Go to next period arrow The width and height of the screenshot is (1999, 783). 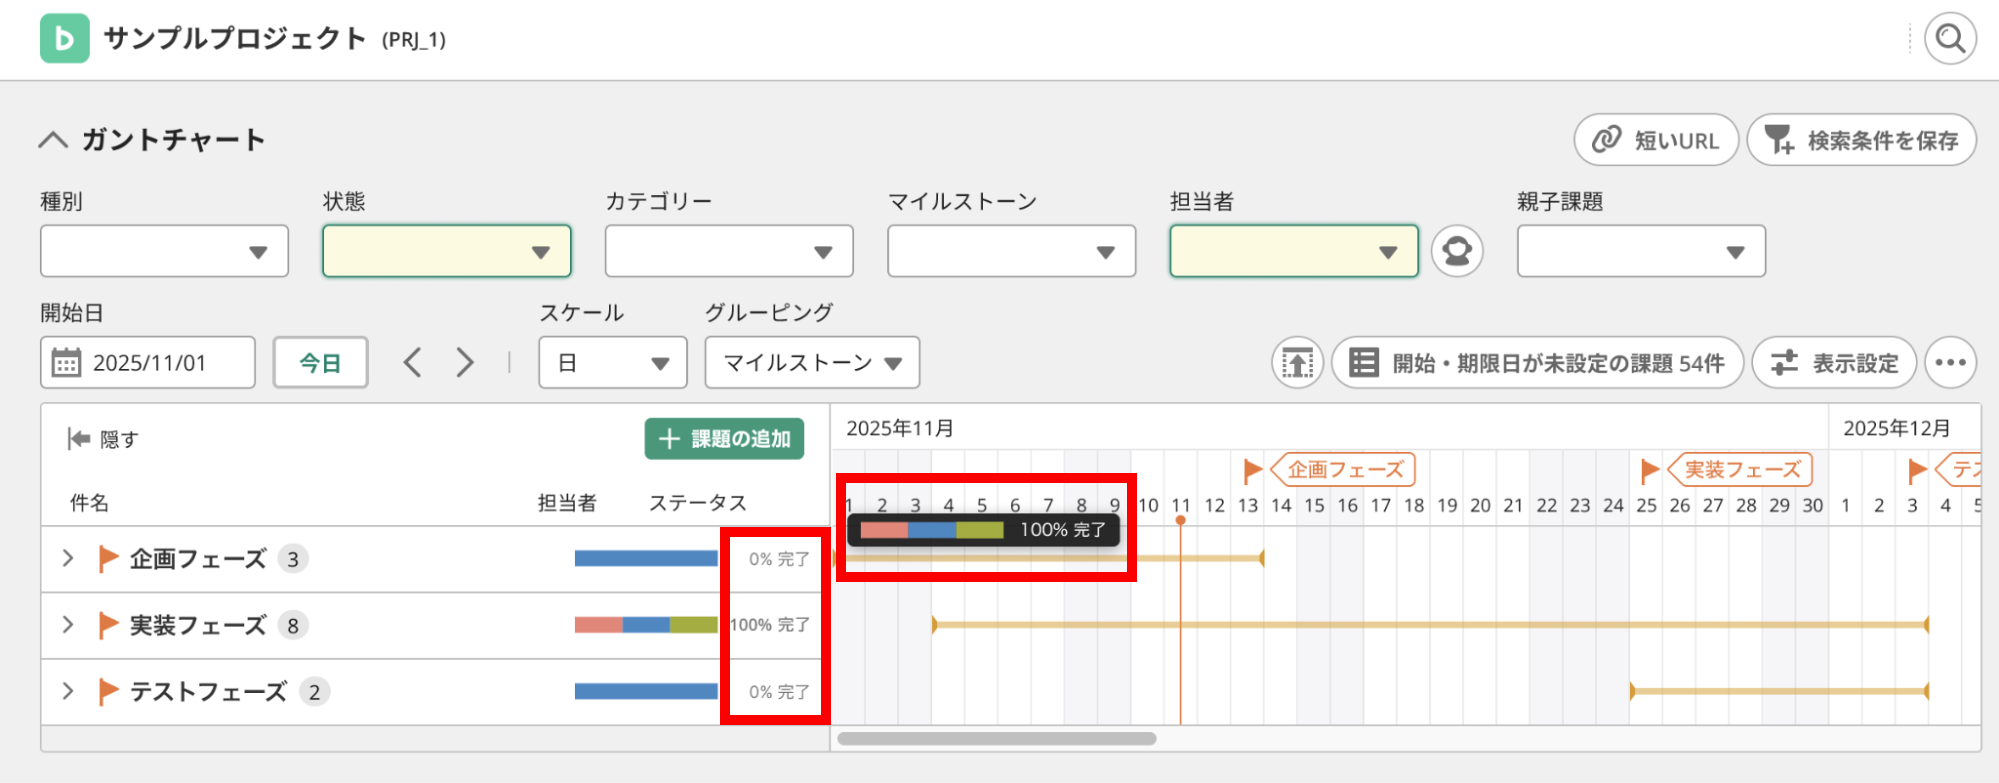pos(465,362)
